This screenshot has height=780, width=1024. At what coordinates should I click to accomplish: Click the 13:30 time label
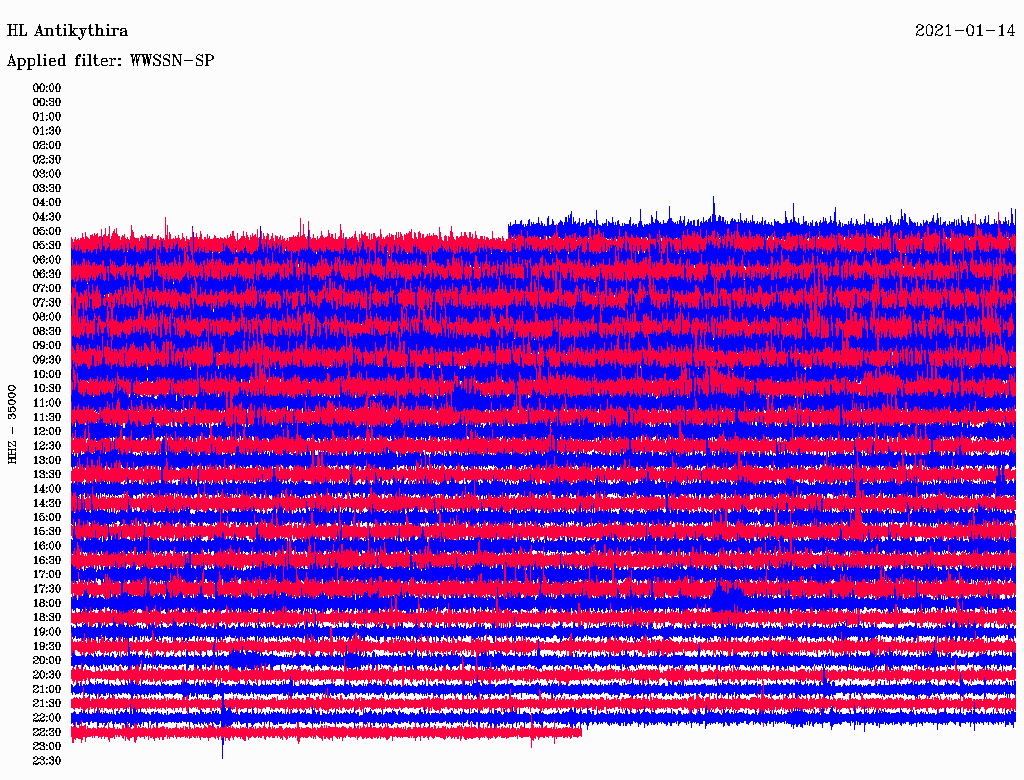(47, 474)
